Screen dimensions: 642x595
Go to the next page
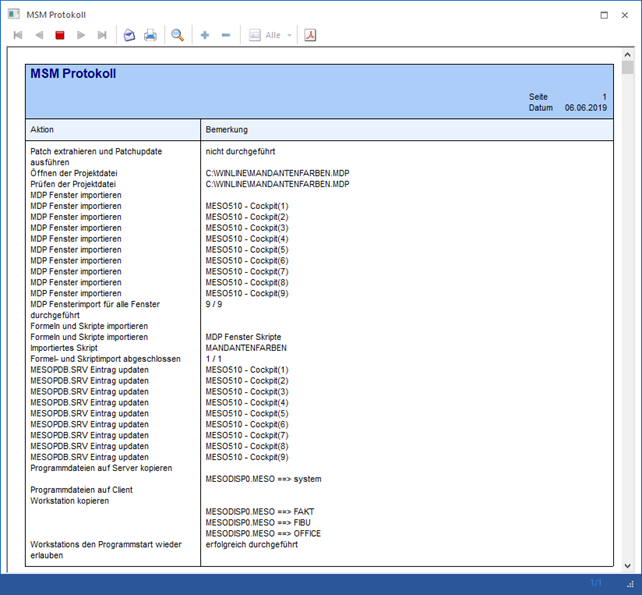click(x=81, y=35)
